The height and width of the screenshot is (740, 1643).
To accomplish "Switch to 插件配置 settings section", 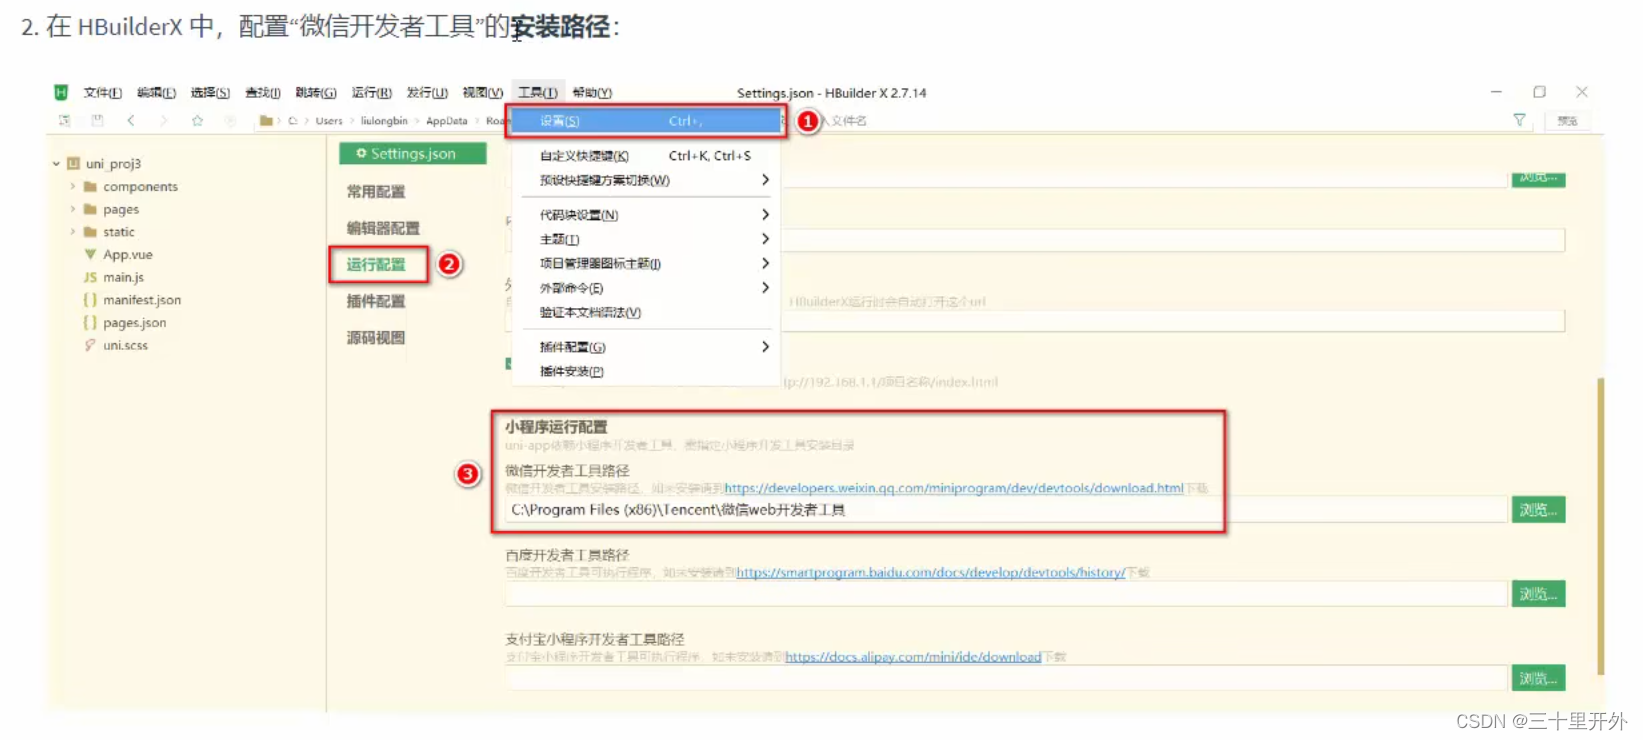I will click(x=376, y=301).
